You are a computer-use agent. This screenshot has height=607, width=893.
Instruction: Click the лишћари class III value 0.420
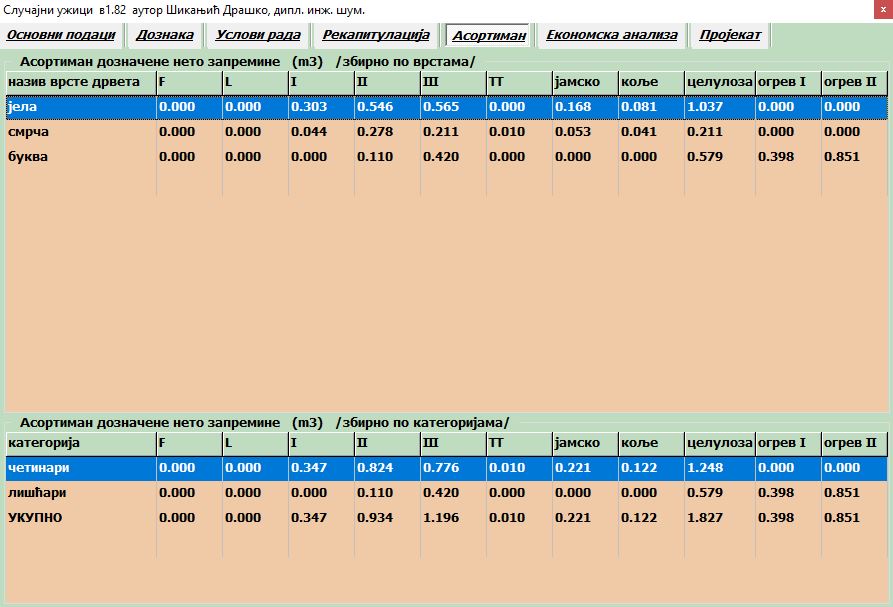coord(441,493)
